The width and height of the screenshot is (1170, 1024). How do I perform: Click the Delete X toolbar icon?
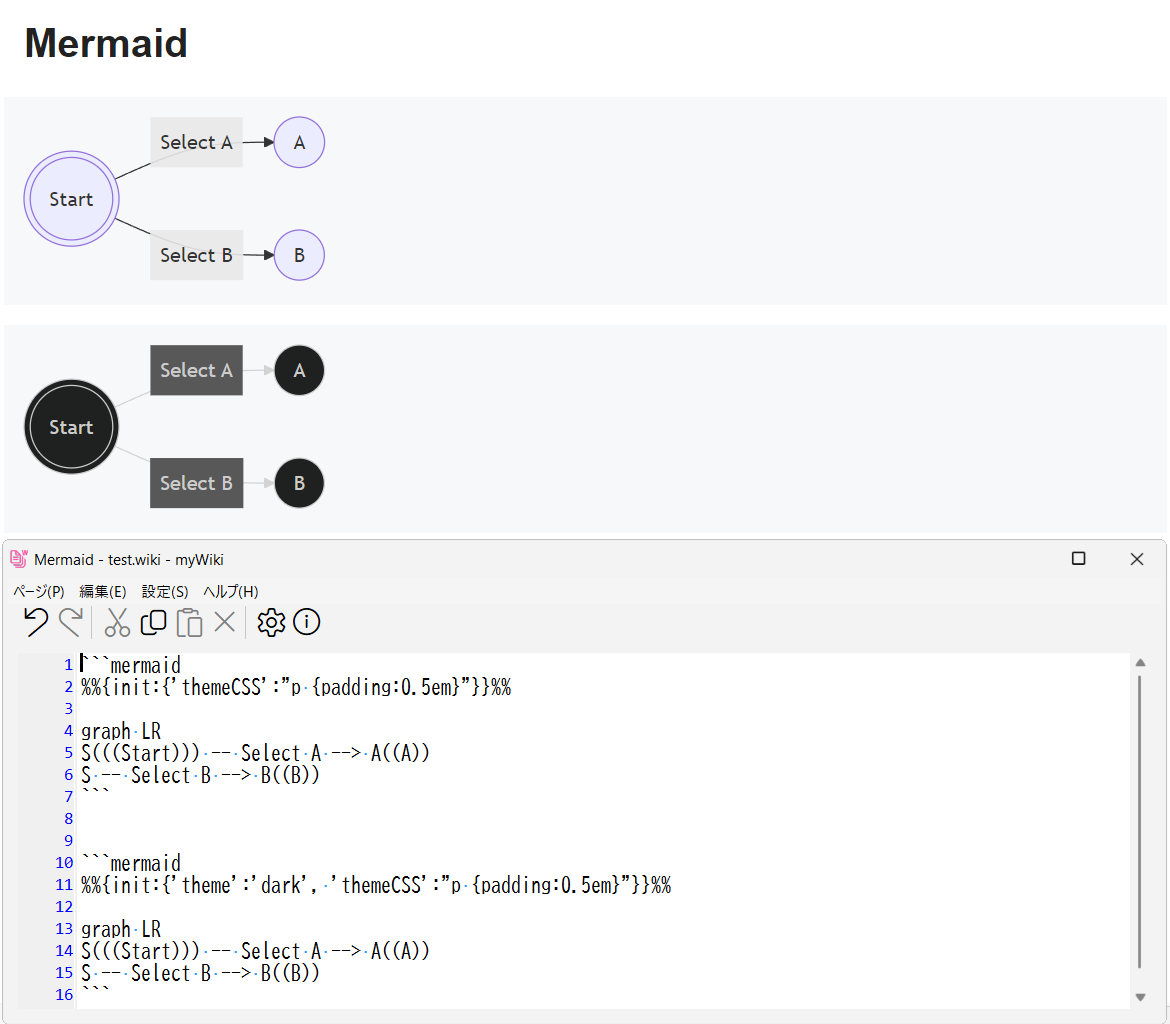(225, 622)
